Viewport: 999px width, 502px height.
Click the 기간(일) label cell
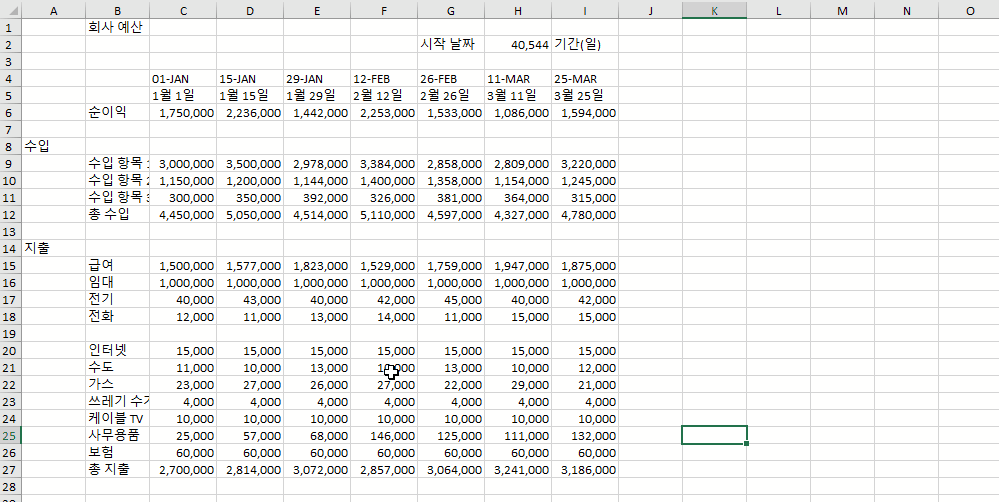585,45
